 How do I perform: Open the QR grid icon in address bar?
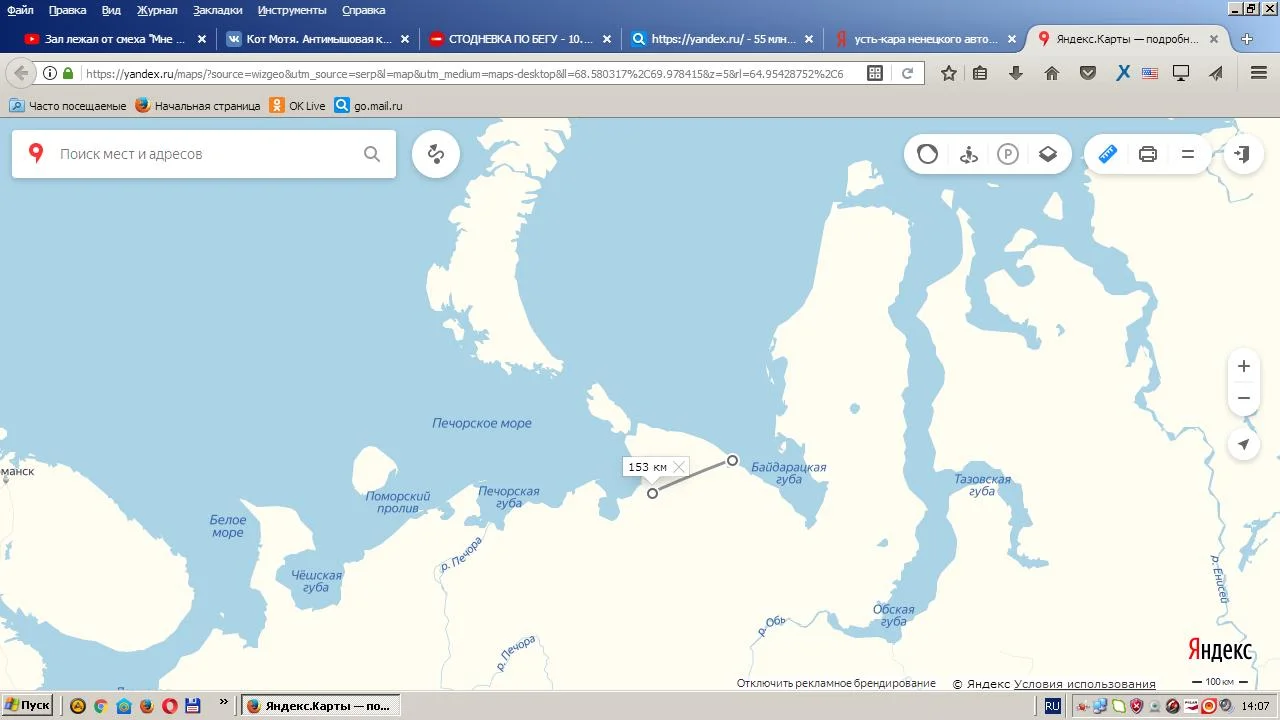(x=875, y=73)
